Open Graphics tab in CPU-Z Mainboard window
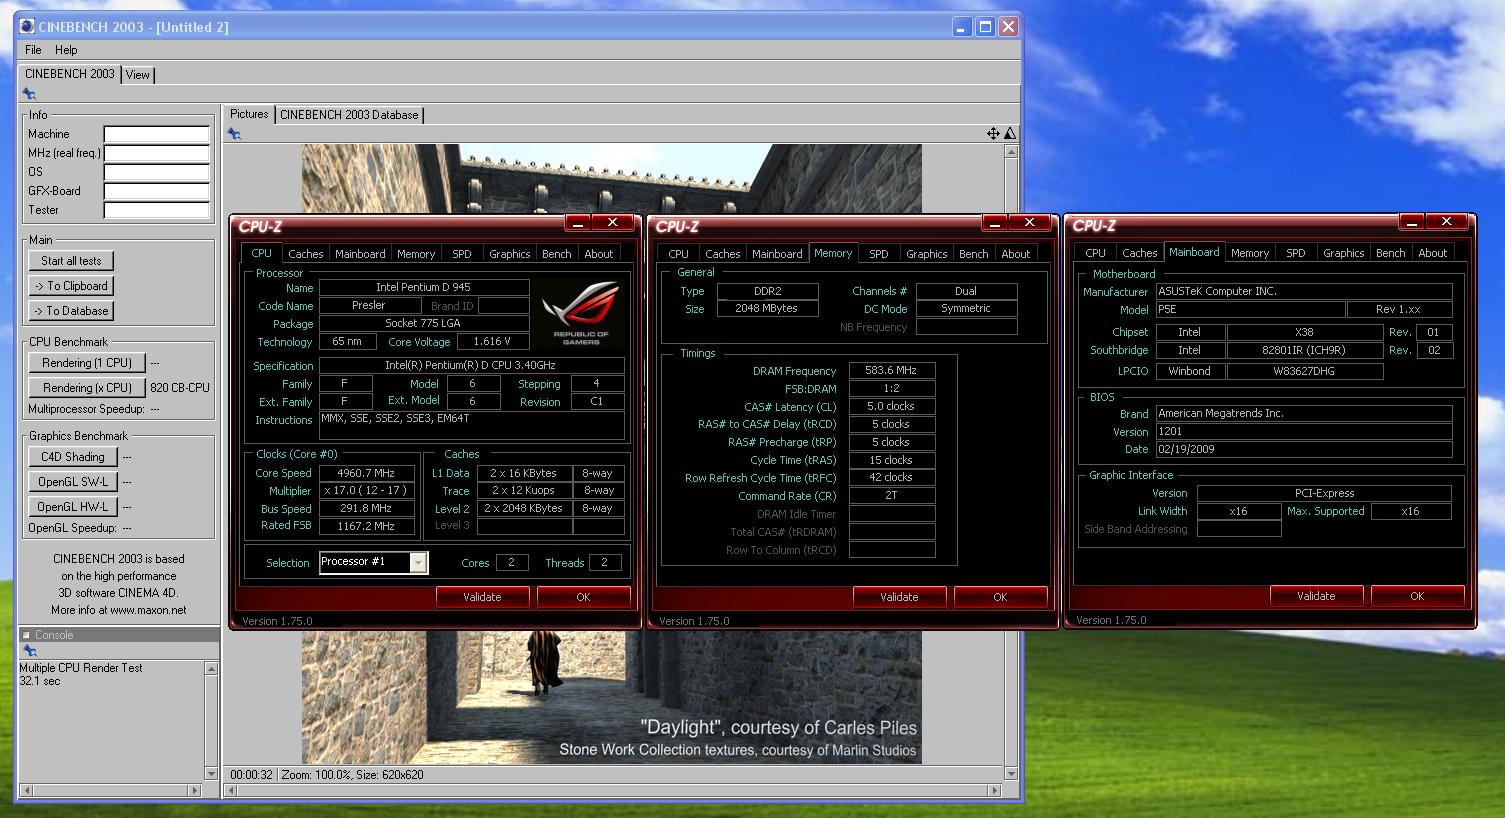The width and height of the screenshot is (1505, 818). point(1344,253)
